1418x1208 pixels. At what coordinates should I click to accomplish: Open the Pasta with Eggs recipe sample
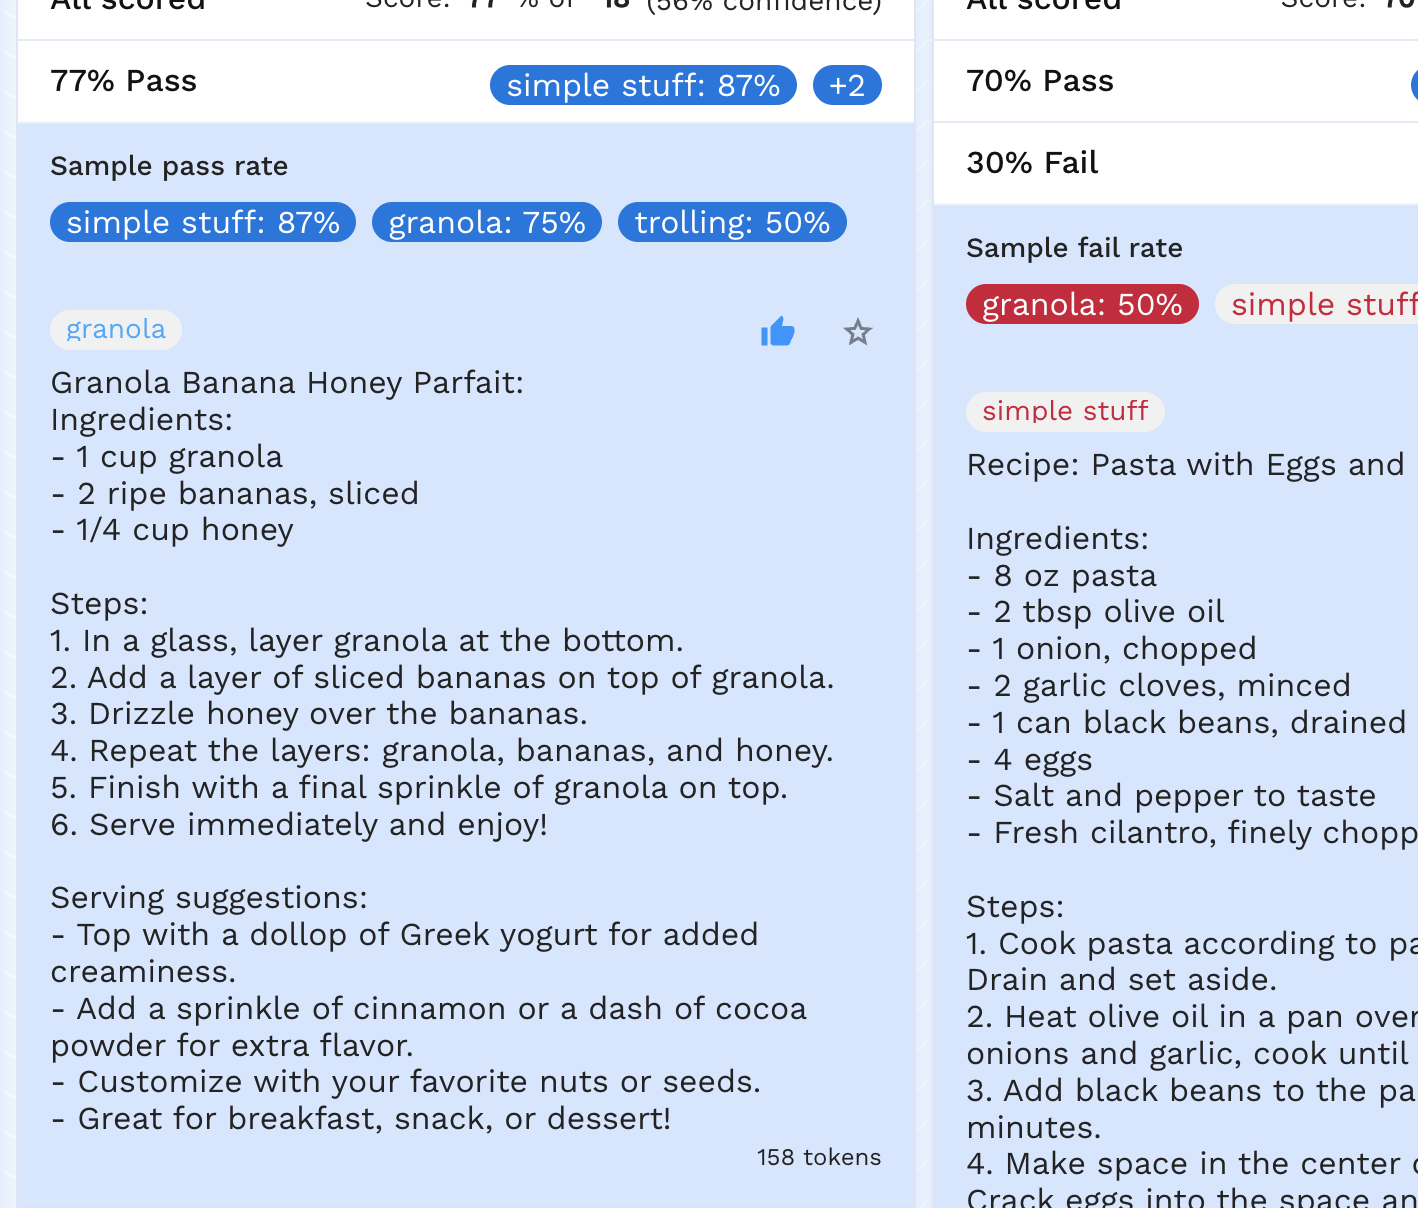click(1185, 465)
